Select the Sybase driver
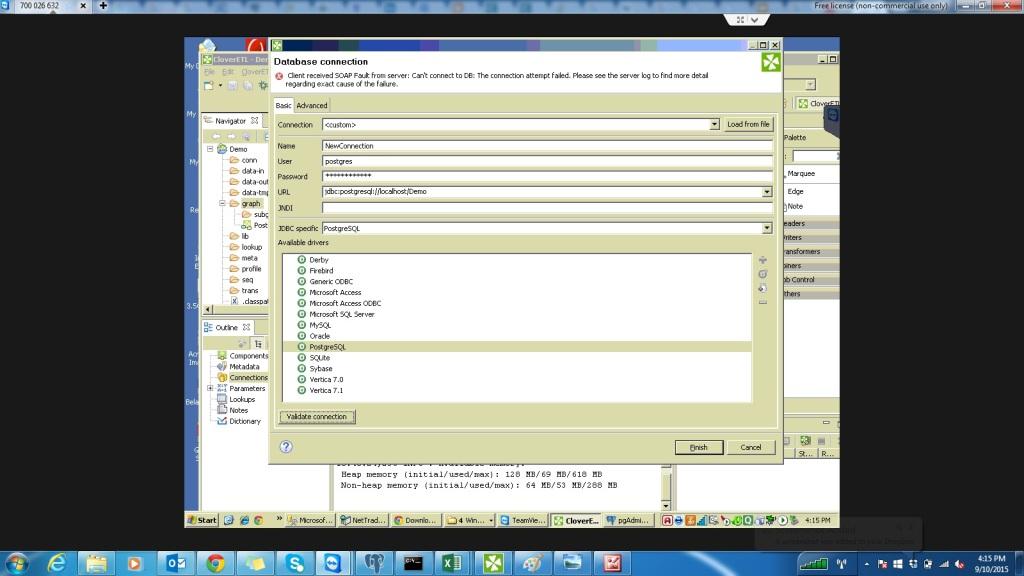This screenshot has width=1024, height=576. click(321, 368)
